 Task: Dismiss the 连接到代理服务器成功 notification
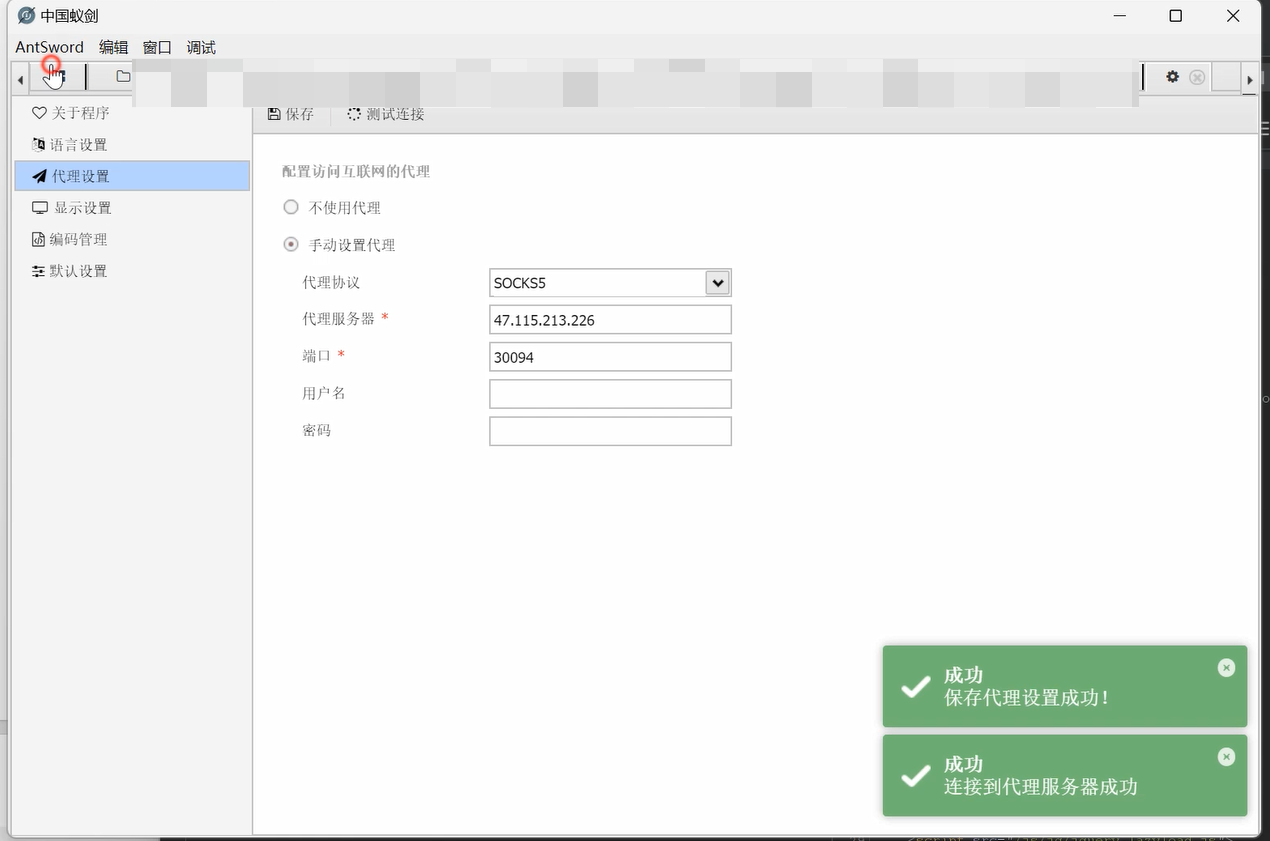1226,758
